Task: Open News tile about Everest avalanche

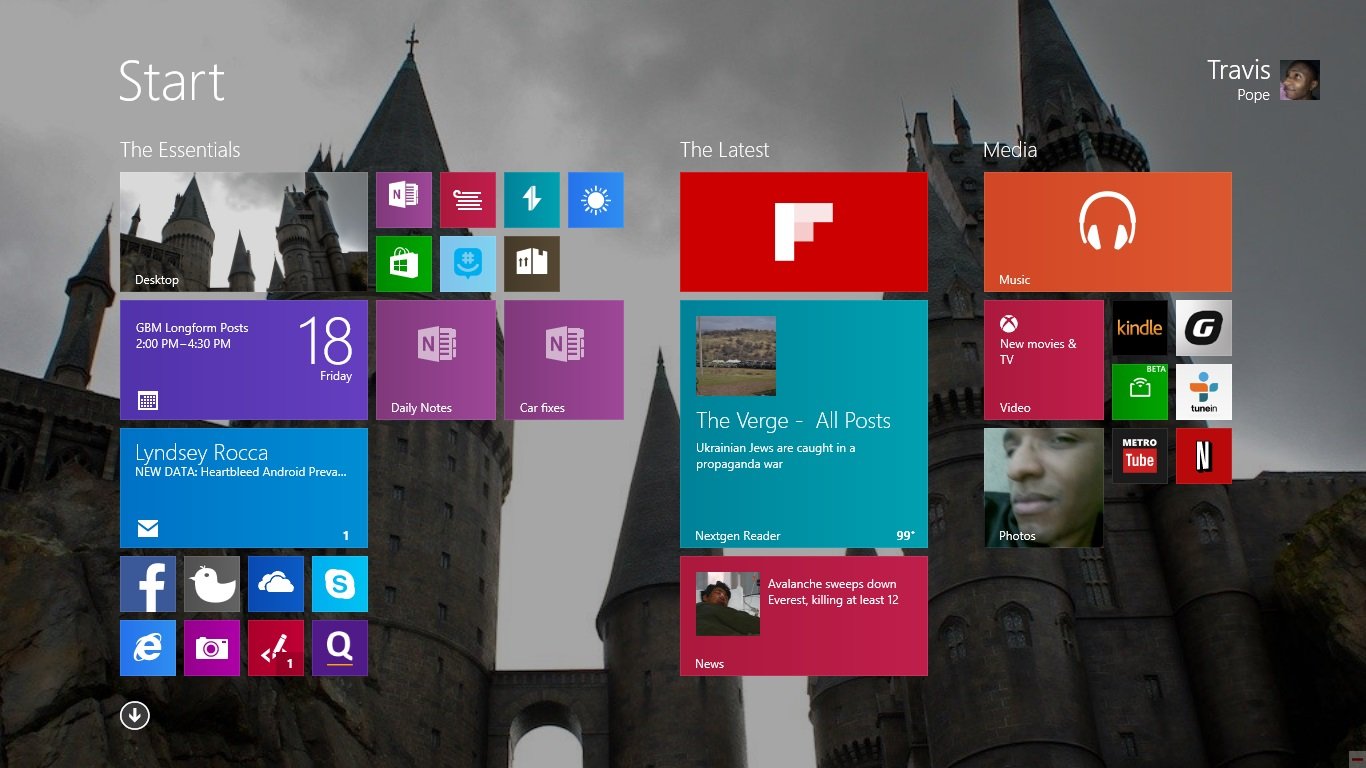Action: [804, 616]
